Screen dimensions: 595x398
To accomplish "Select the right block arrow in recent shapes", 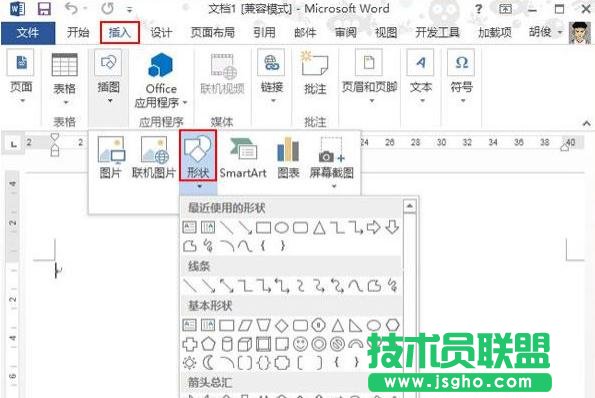I will (374, 228).
